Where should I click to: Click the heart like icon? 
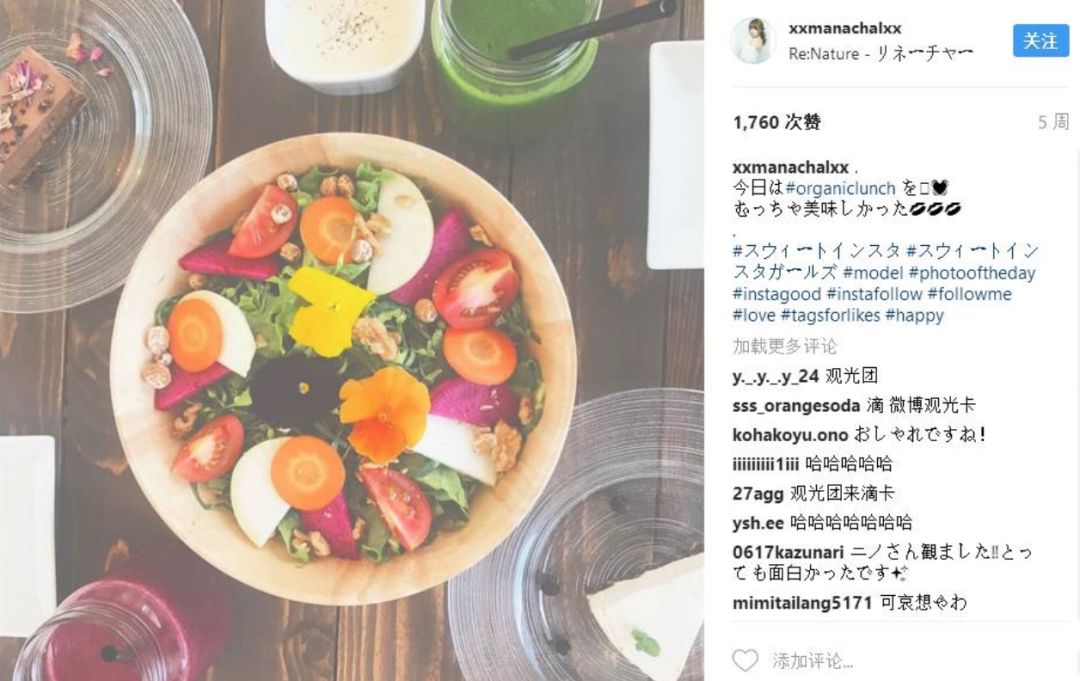tap(745, 660)
